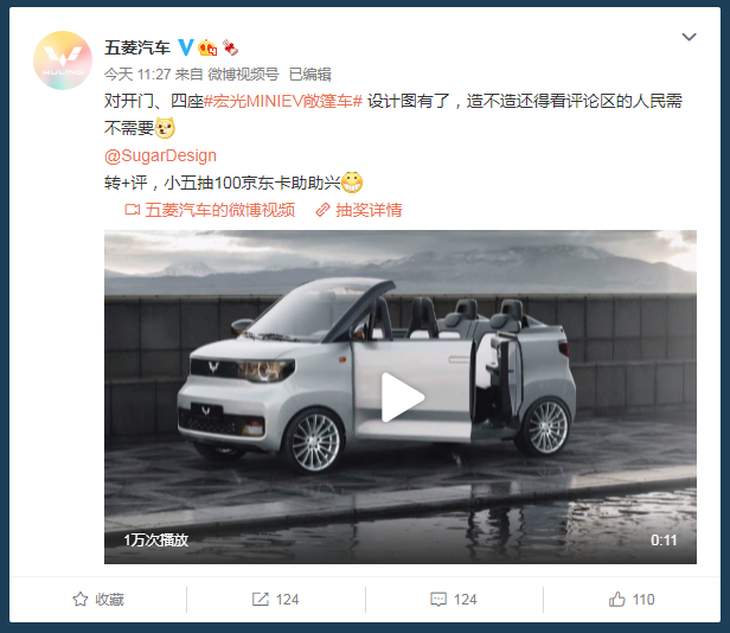
Task: Toggle 收藏 star to favorite post
Action: coord(98,599)
